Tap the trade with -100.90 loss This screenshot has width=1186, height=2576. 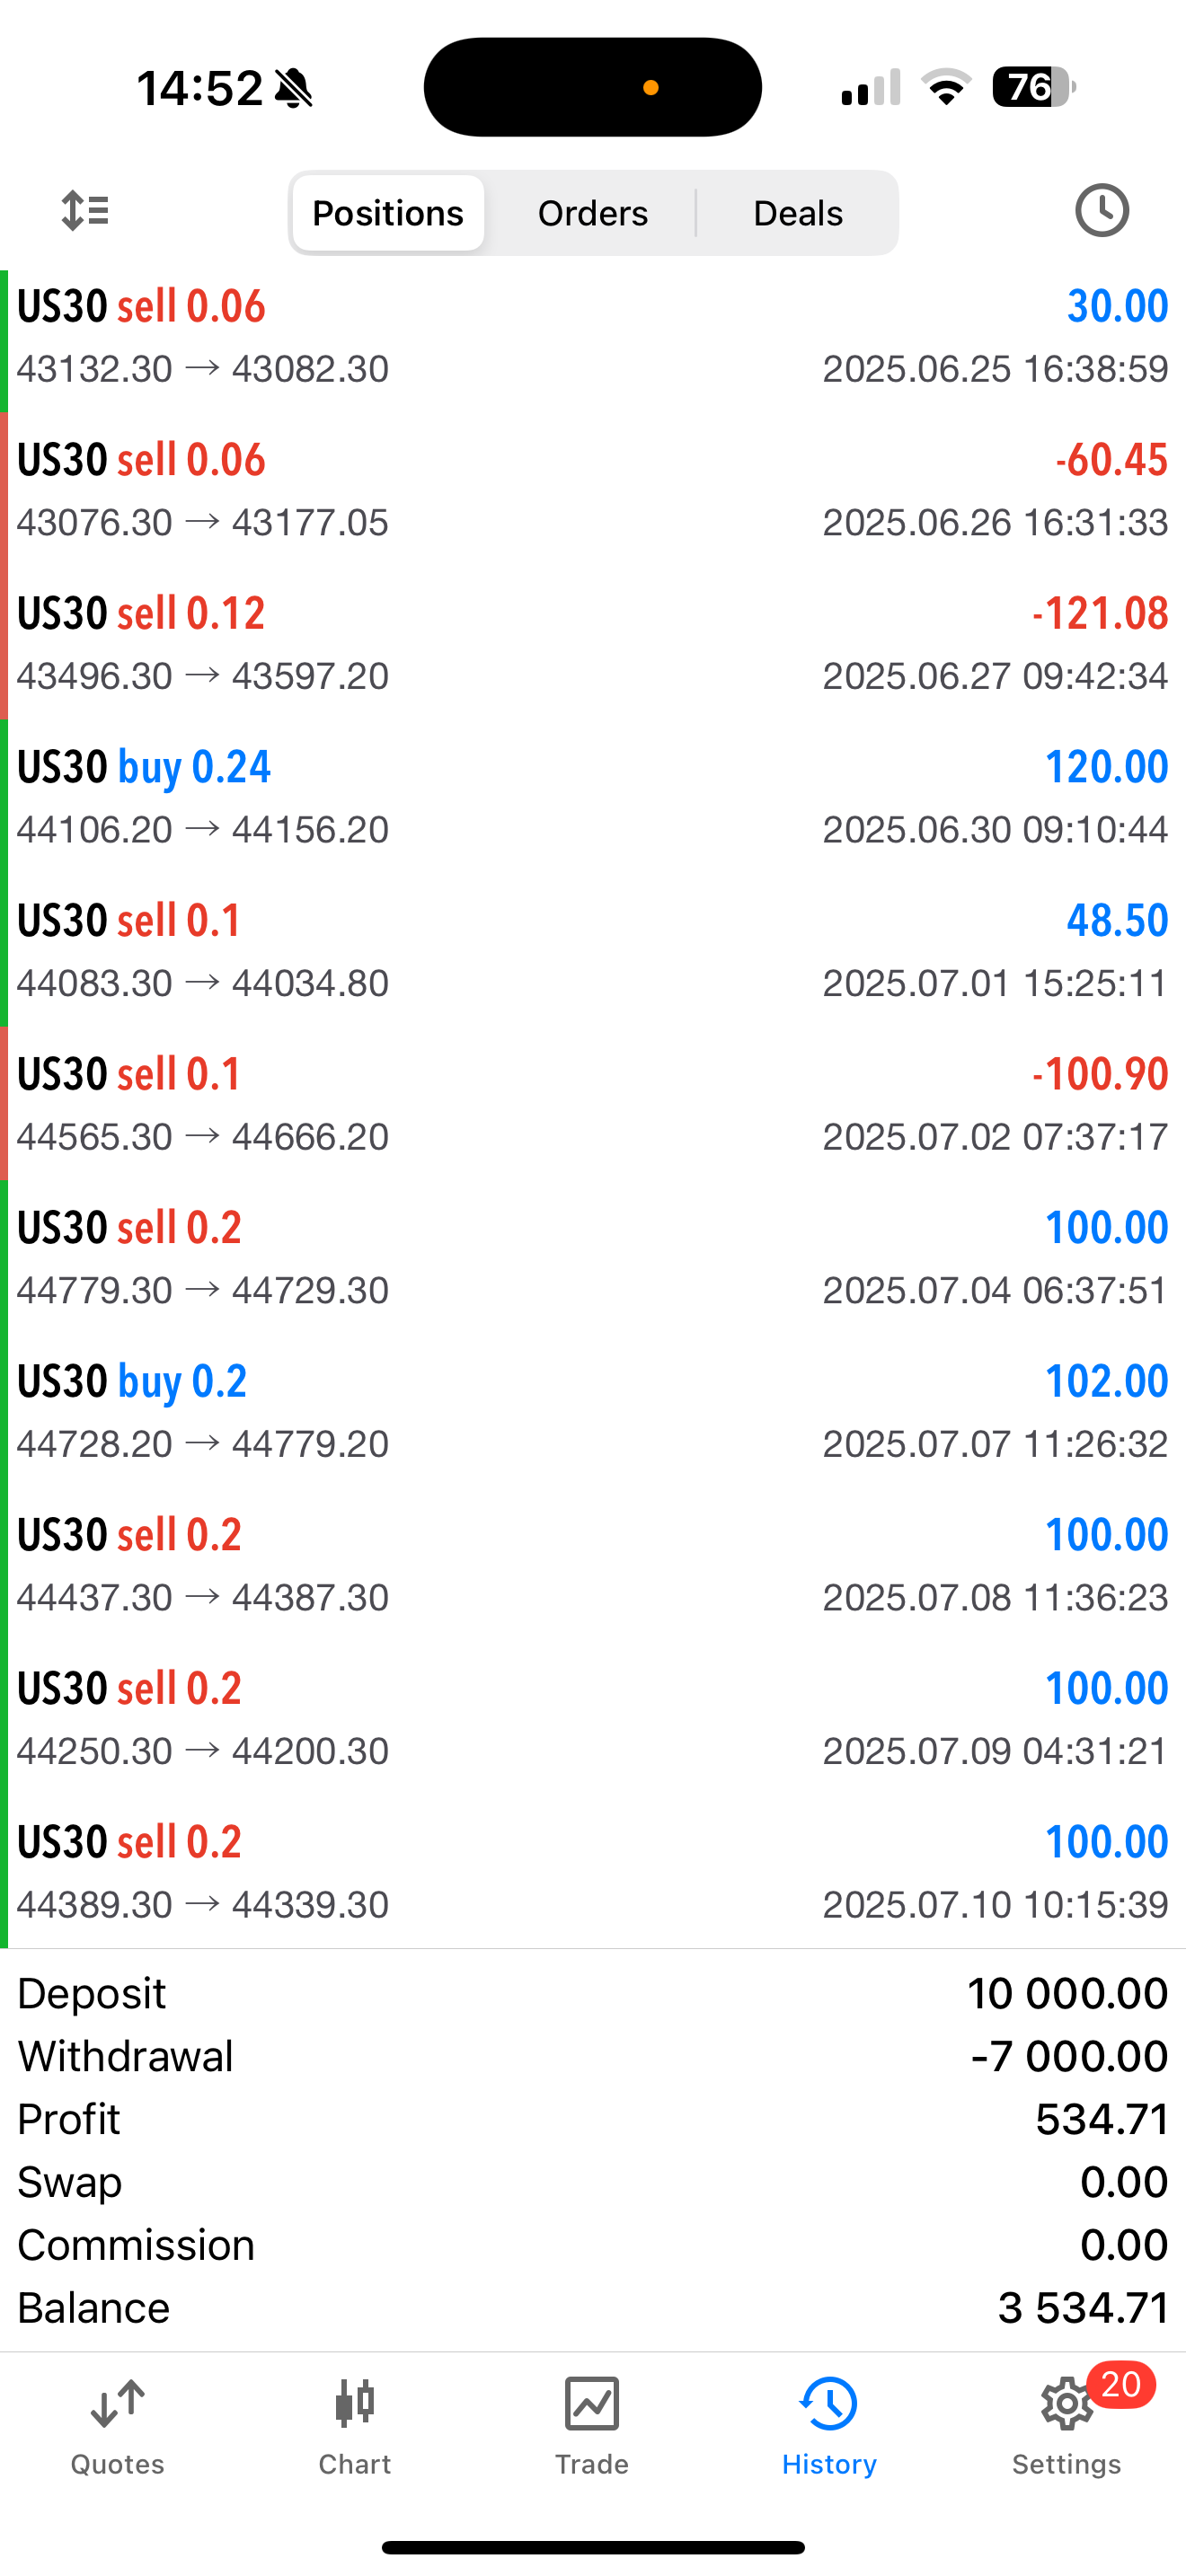point(593,1104)
